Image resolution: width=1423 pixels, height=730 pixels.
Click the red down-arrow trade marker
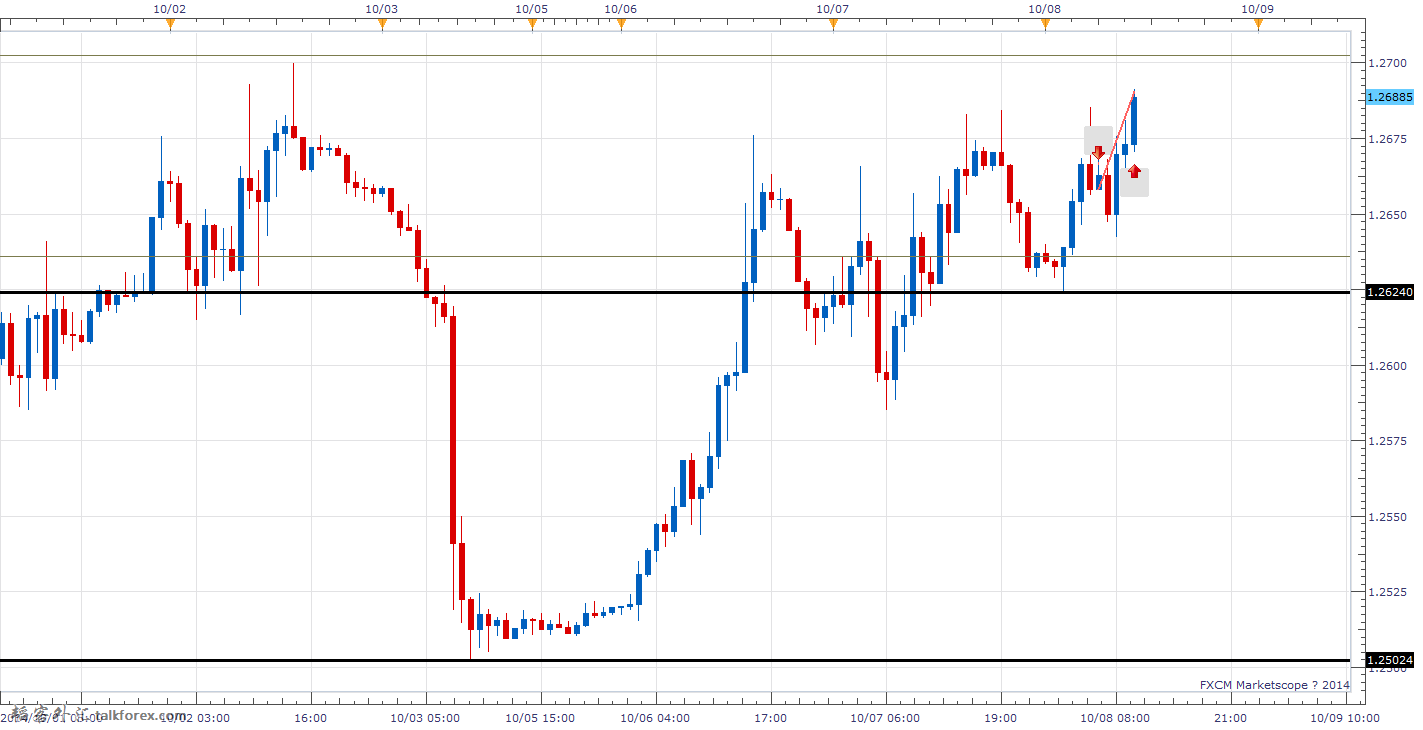click(x=1098, y=152)
